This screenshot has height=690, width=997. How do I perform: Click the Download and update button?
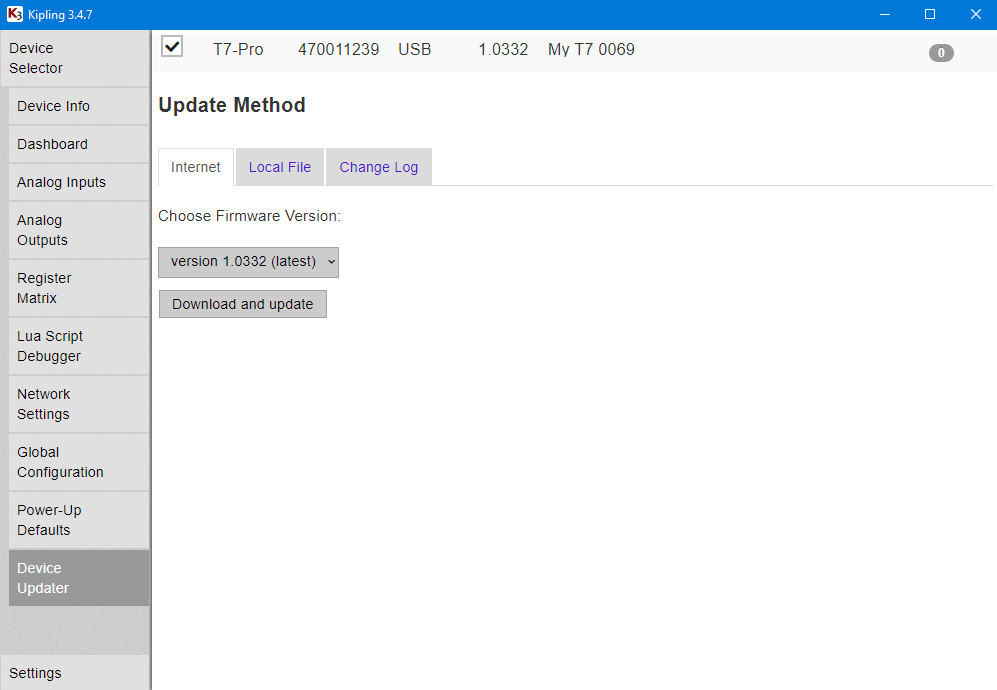point(242,304)
